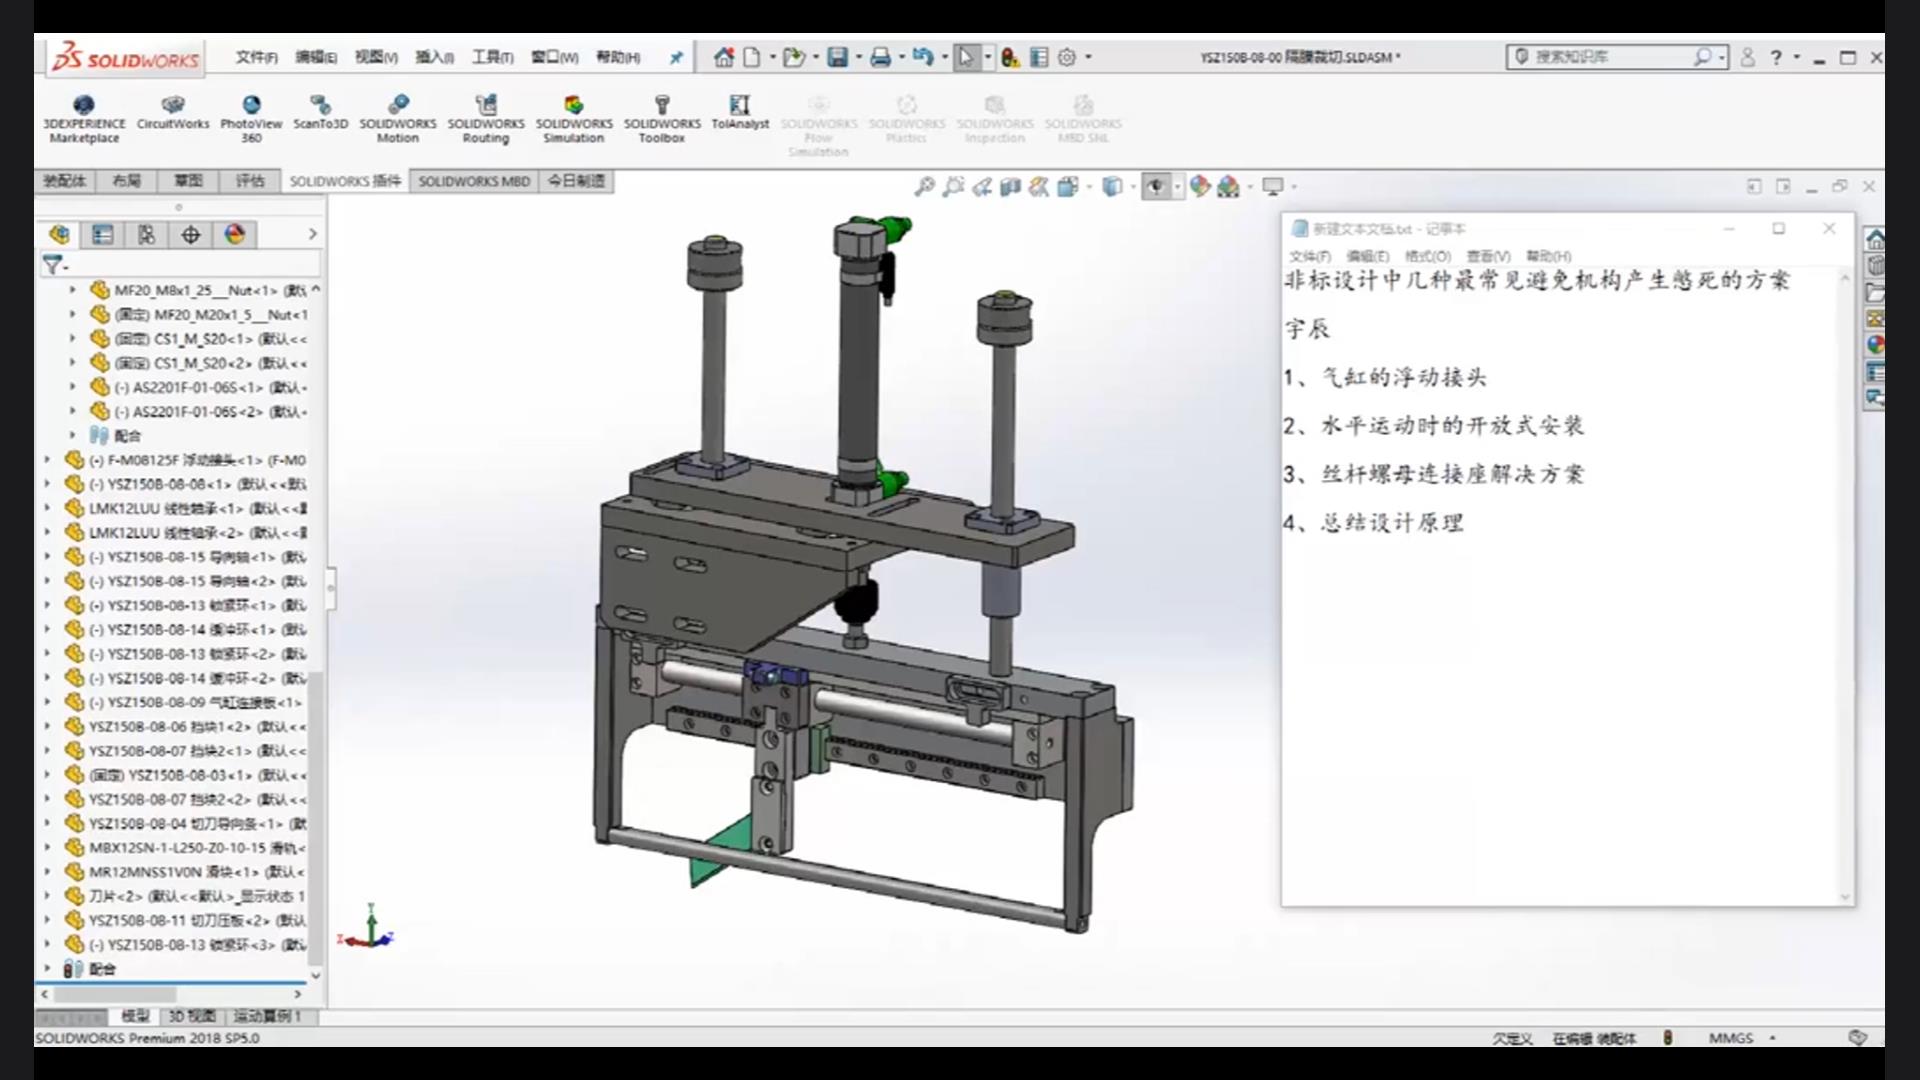
Task: Click MMGS unit system in status bar
Action: click(1730, 1038)
